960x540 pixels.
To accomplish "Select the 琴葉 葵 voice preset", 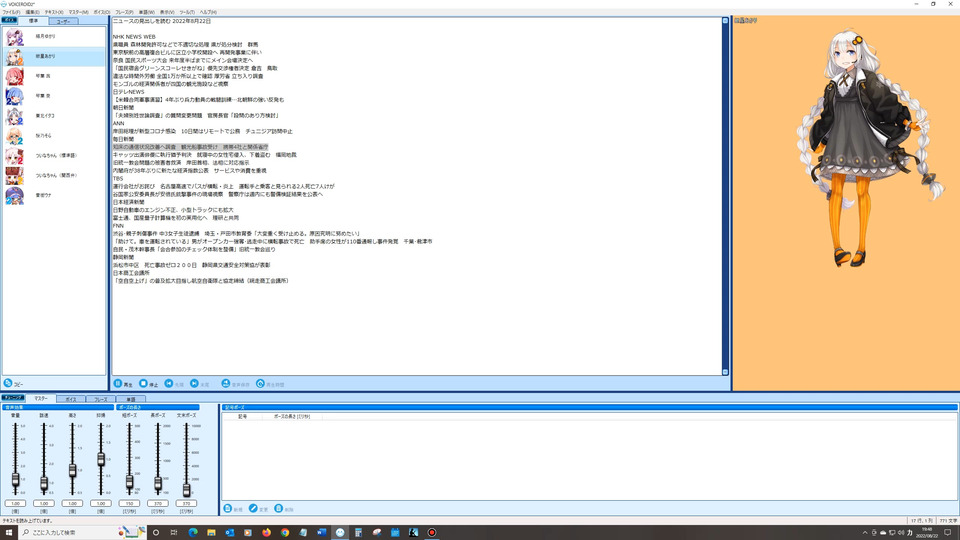I will 53,96.
